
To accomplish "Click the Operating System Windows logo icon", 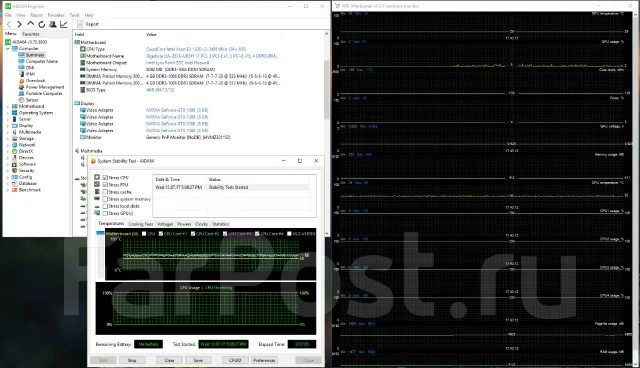I will click(15, 113).
